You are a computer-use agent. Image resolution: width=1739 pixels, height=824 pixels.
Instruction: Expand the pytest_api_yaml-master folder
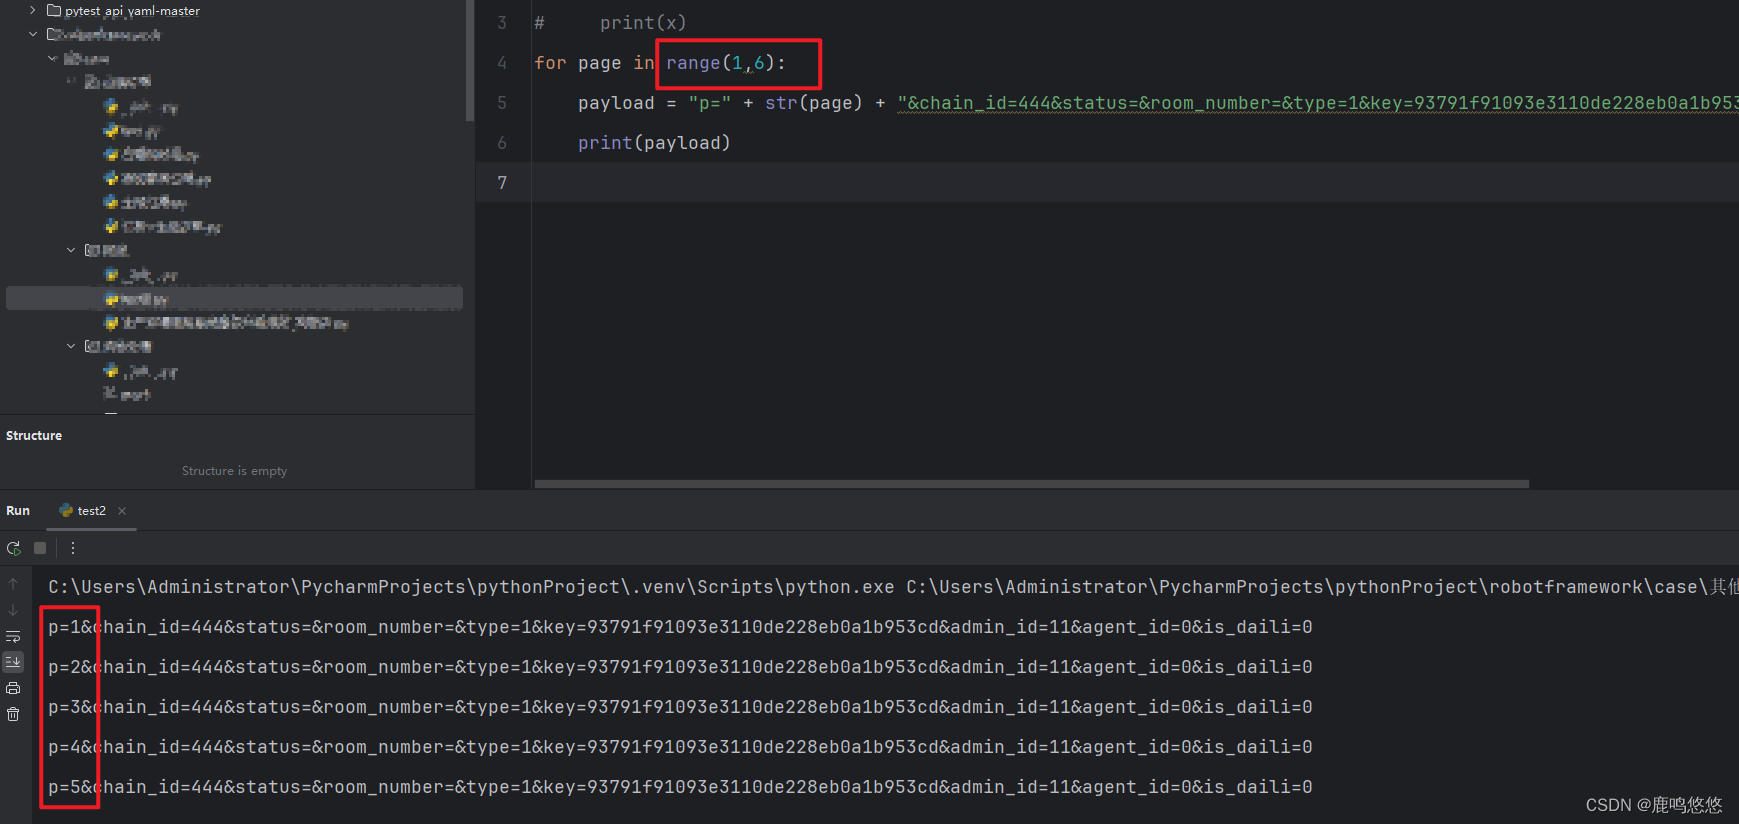click(x=33, y=10)
